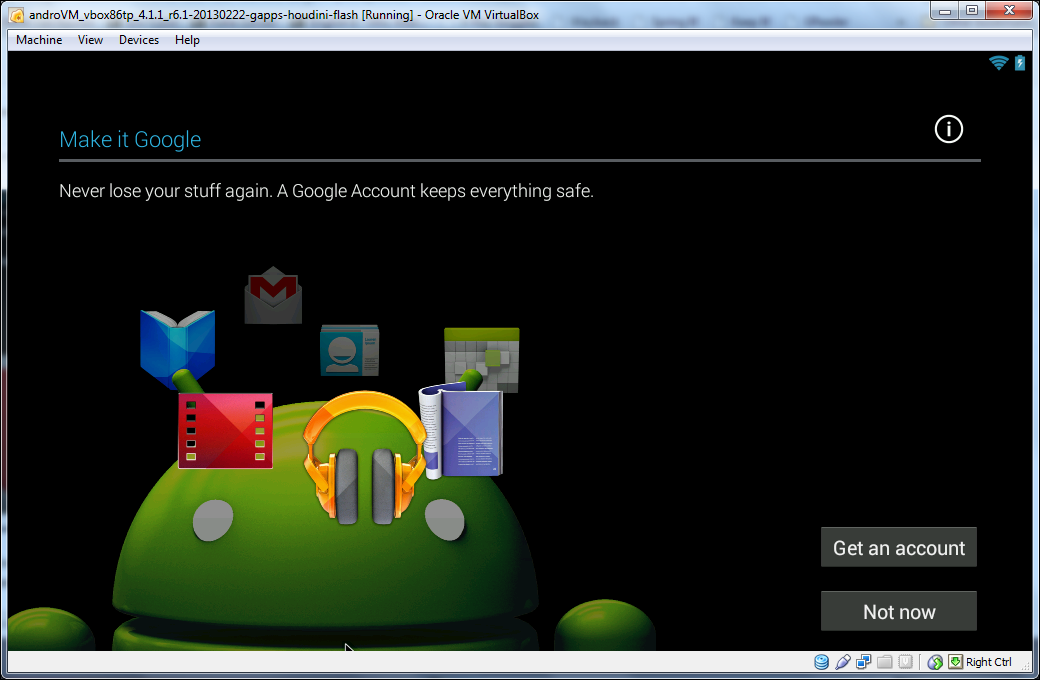Click the Android Wi-Fi status icon
Screen dimensions: 1040x680
[998, 63]
